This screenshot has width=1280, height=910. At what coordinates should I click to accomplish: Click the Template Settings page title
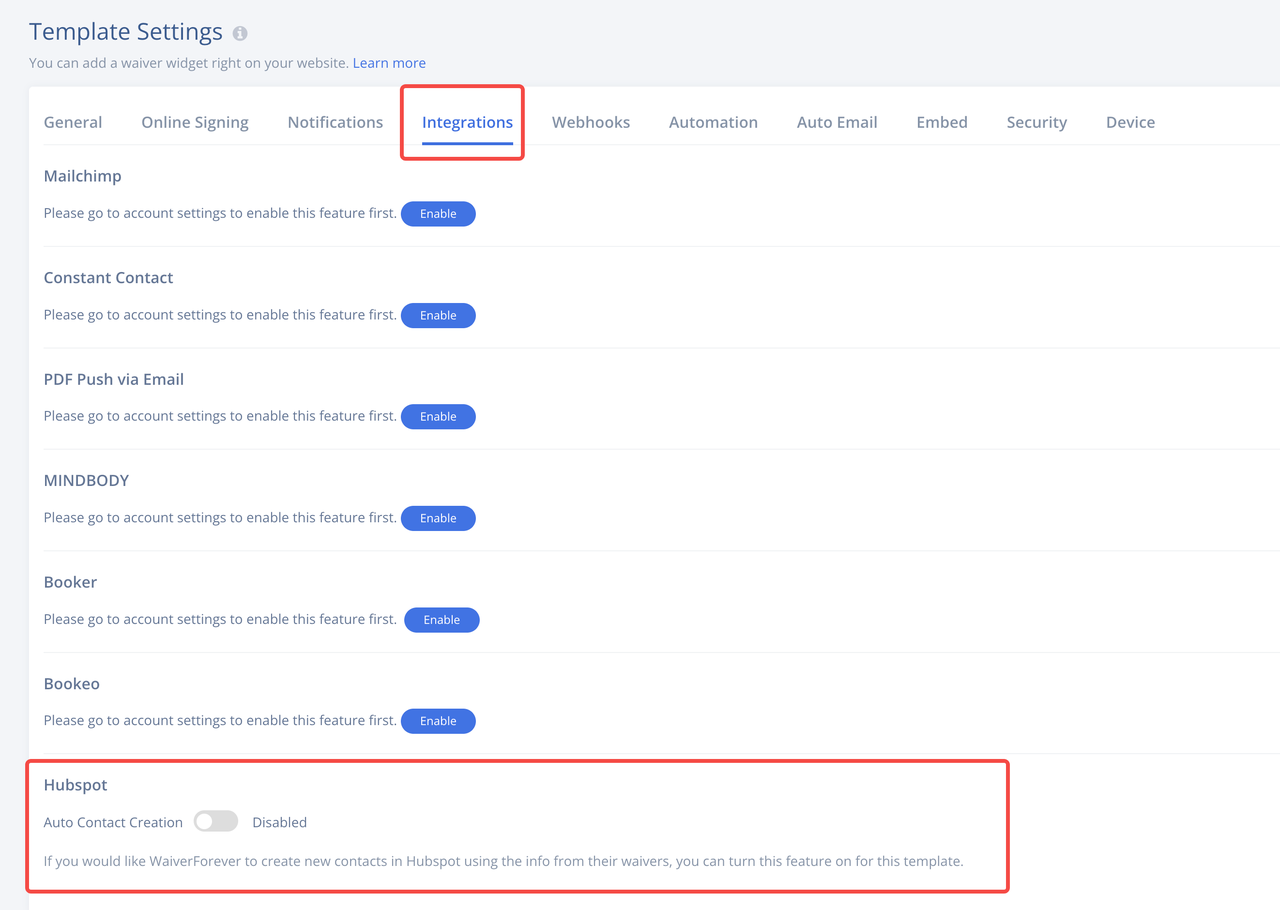point(126,32)
